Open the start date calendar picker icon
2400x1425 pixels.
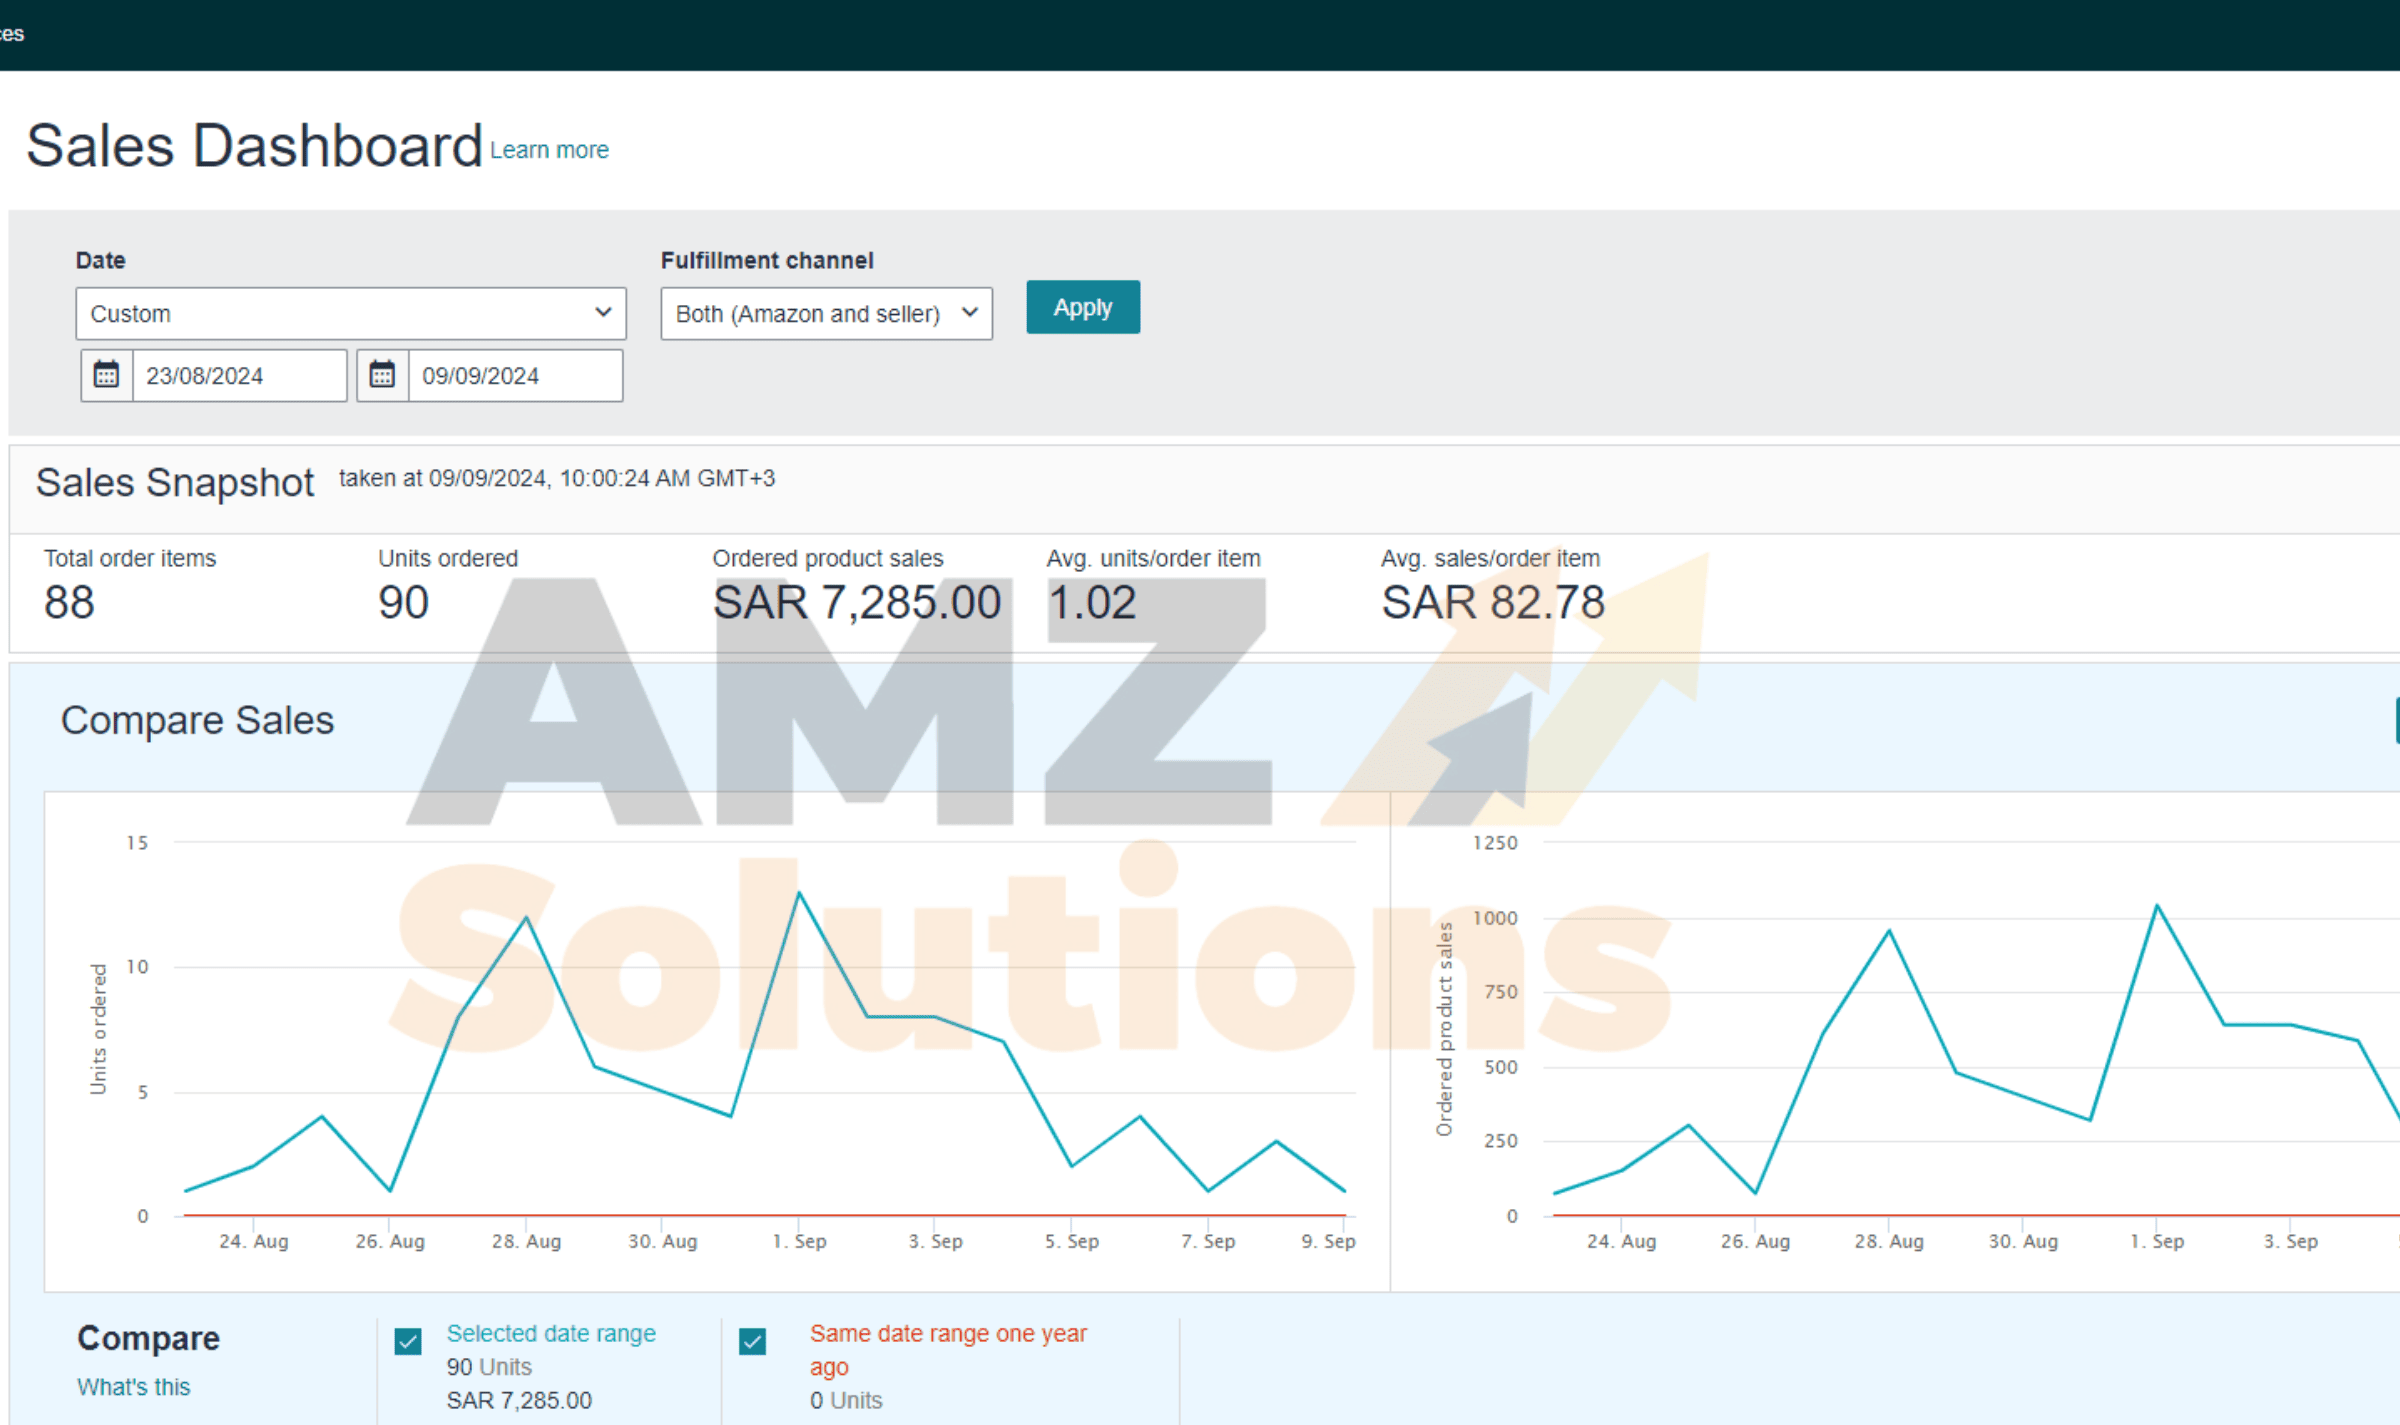click(106, 375)
